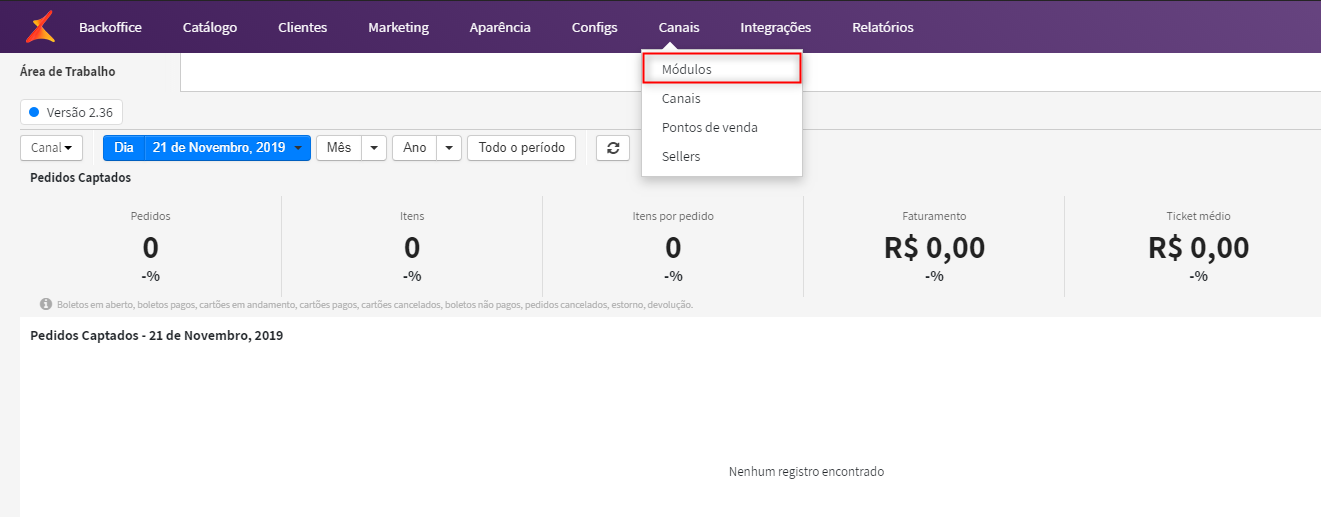Screen dimensions: 1321x517
Task: Click Pedidos Captados - 21 de Novembro, 2019 heading
Action: pos(157,336)
